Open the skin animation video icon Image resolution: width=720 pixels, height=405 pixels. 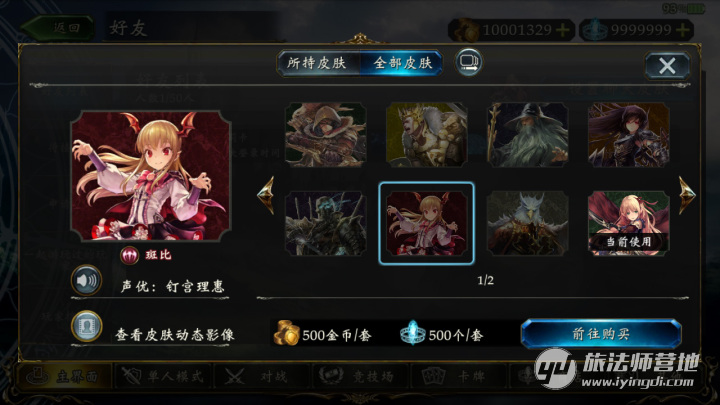86,326
